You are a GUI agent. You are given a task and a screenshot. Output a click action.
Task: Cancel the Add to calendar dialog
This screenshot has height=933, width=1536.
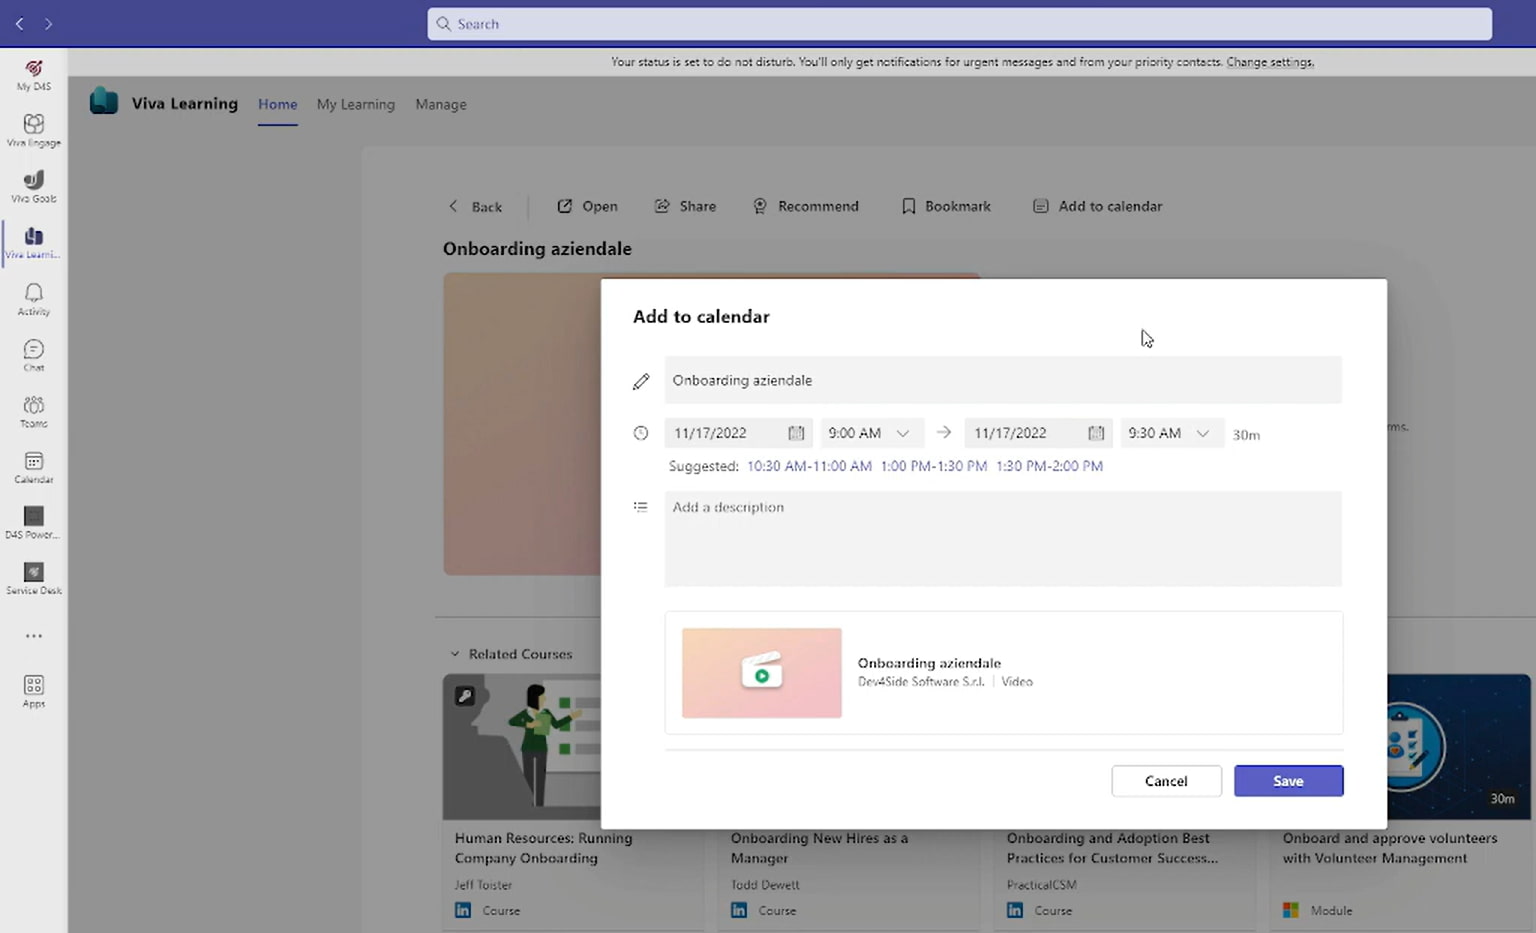coord(1166,781)
